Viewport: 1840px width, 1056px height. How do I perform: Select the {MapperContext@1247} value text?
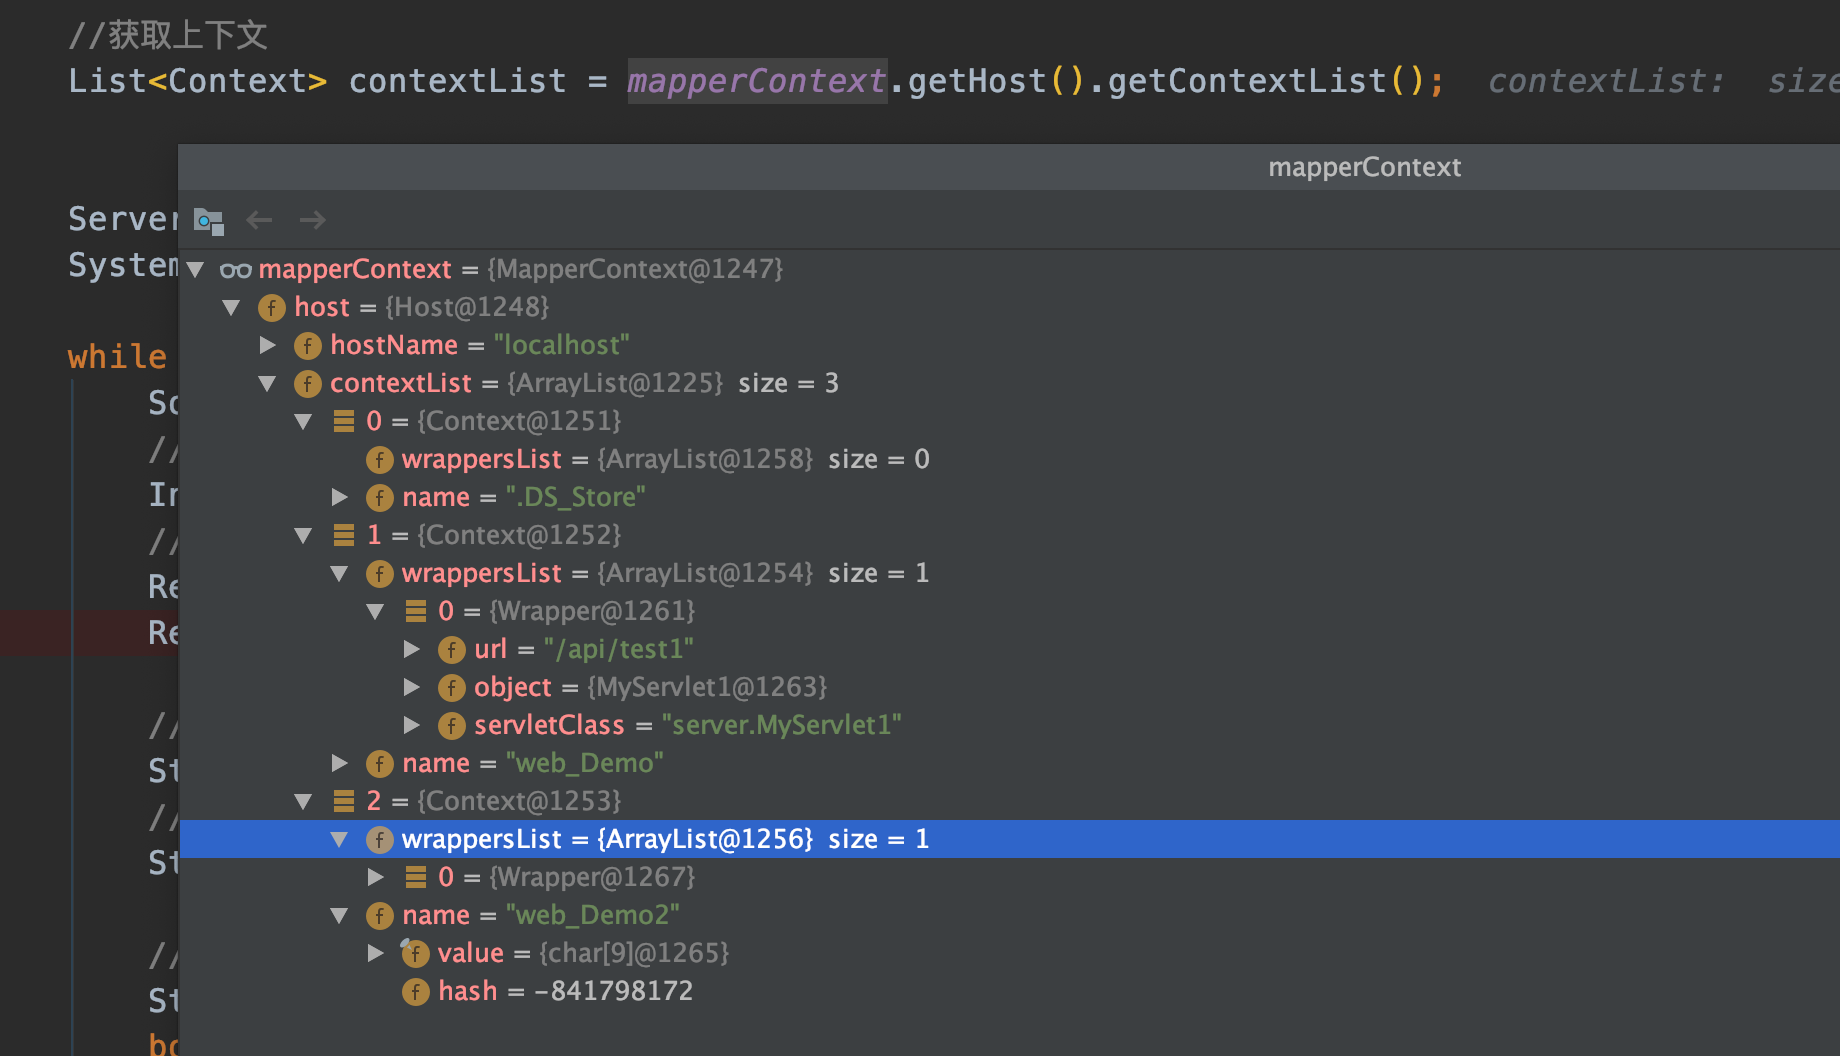click(x=635, y=269)
